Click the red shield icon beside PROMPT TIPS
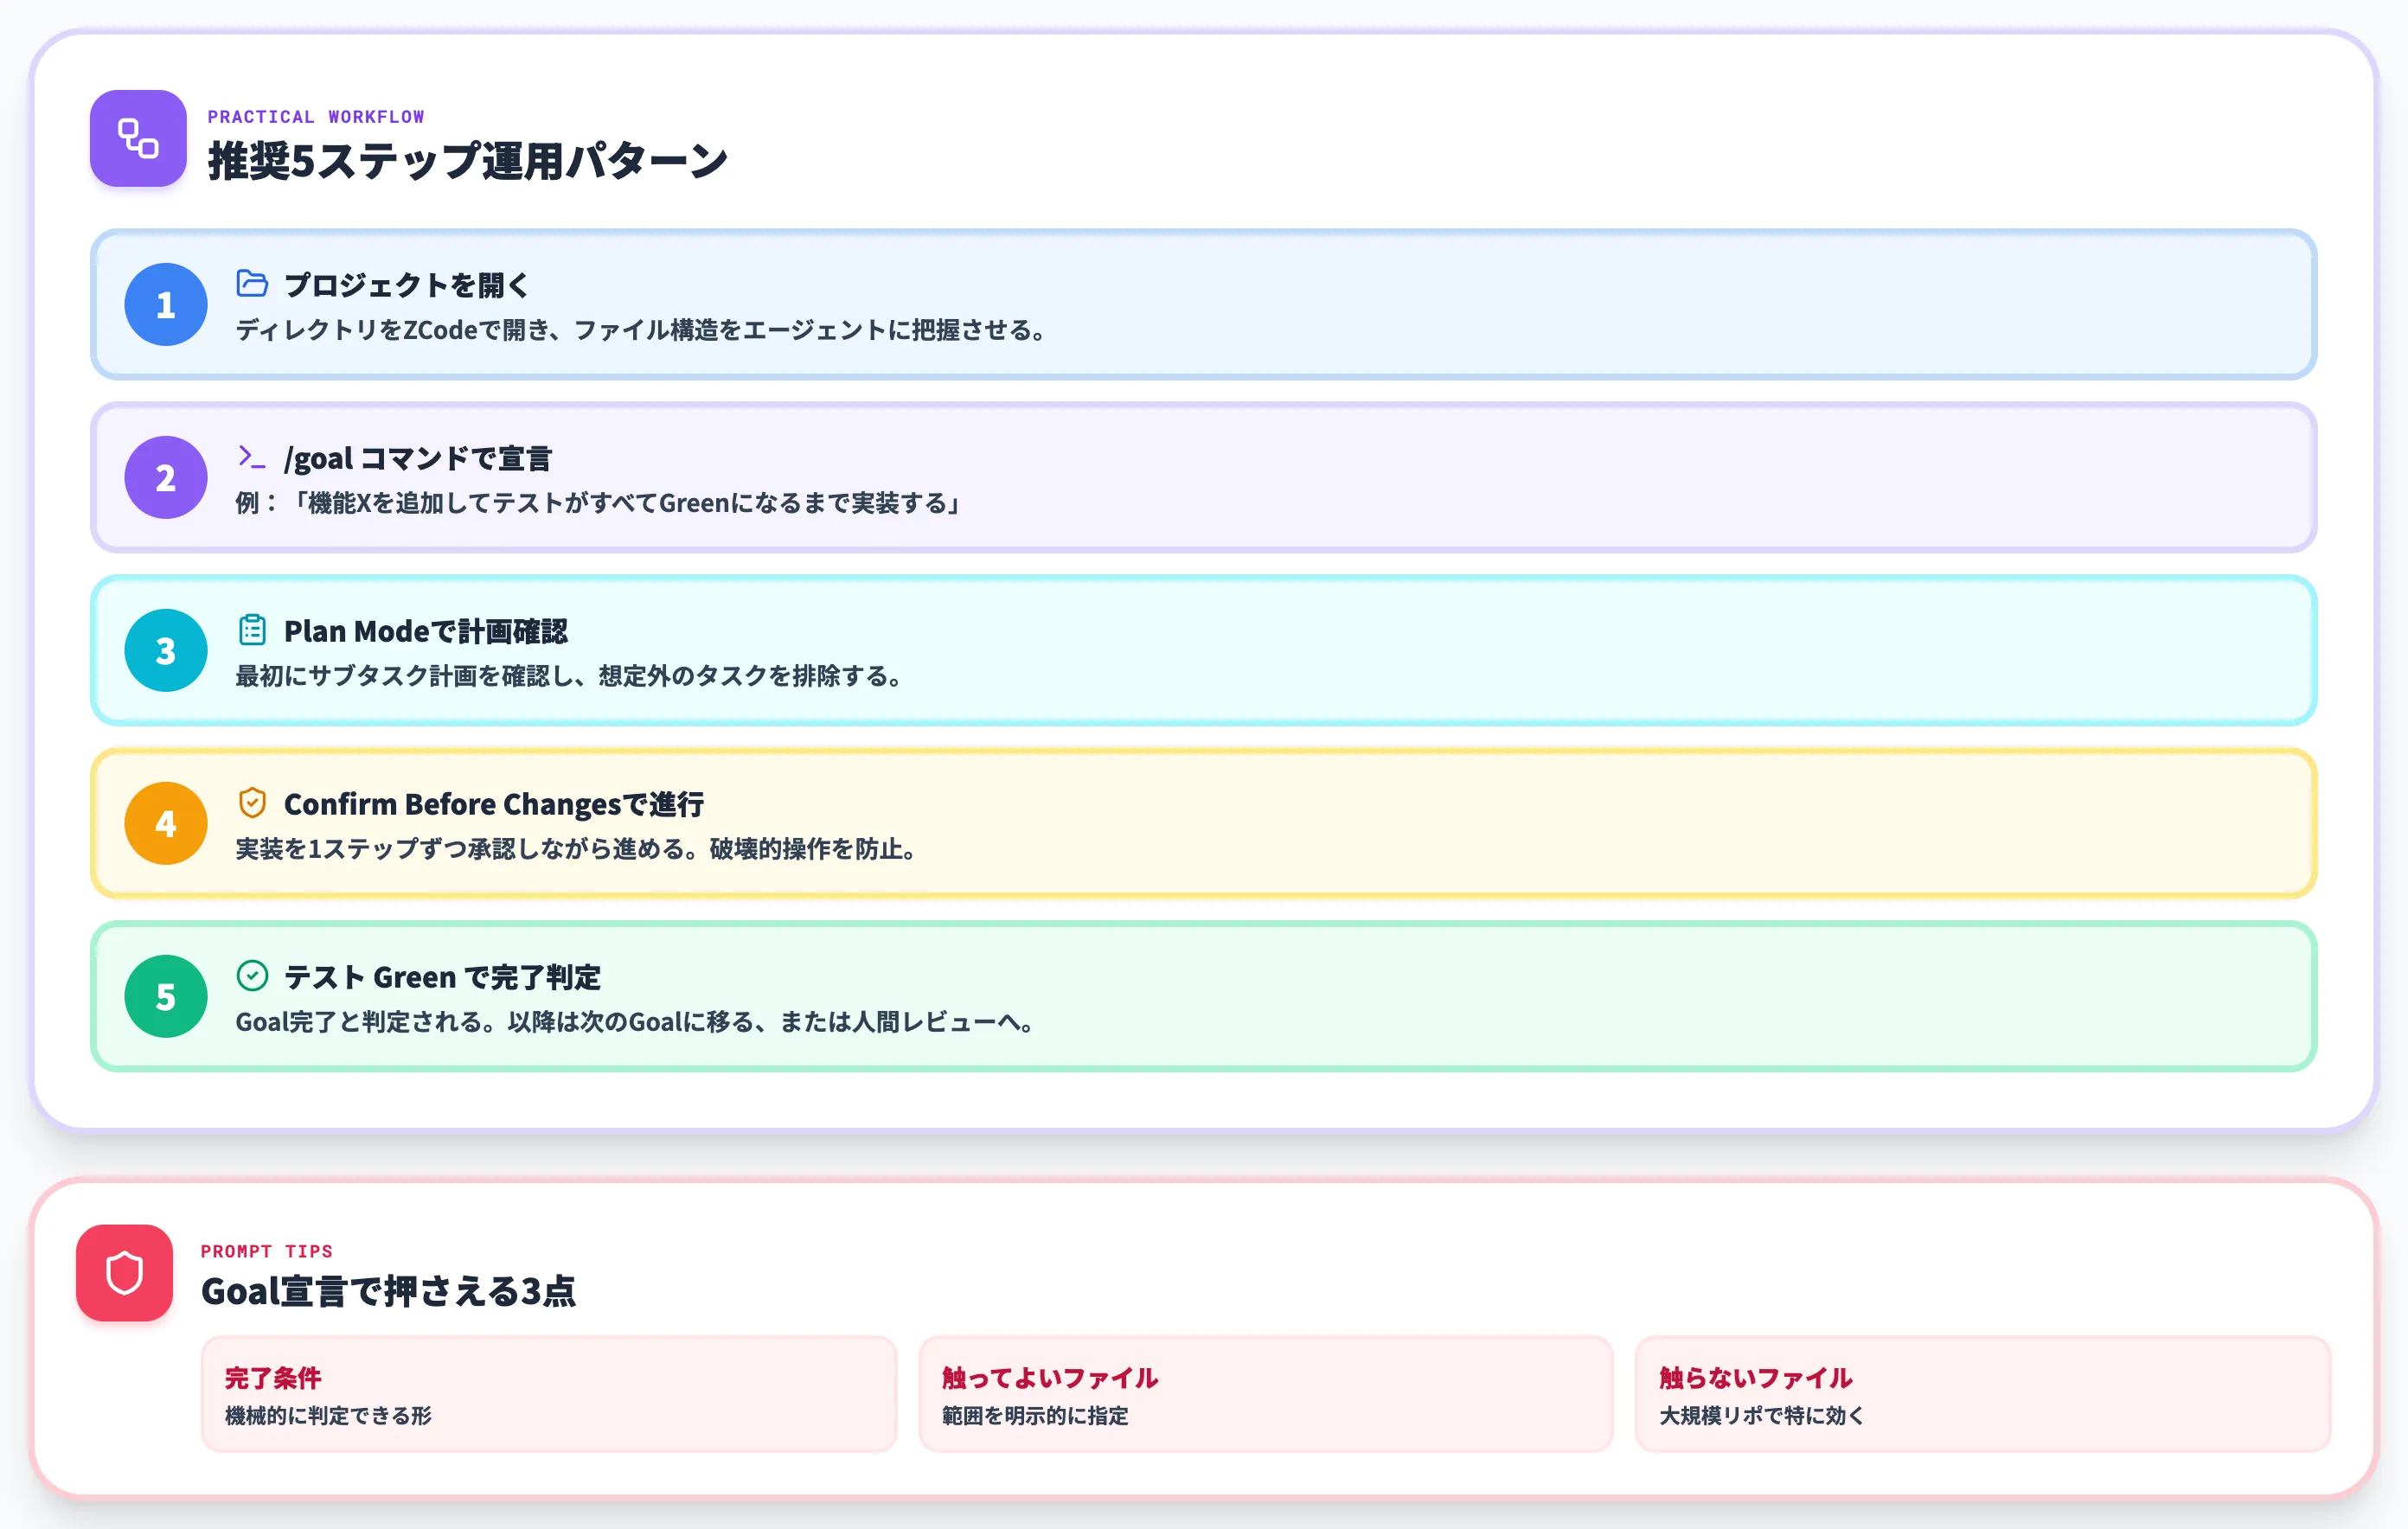Screen dimensions: 2408x1529 click(124, 1272)
